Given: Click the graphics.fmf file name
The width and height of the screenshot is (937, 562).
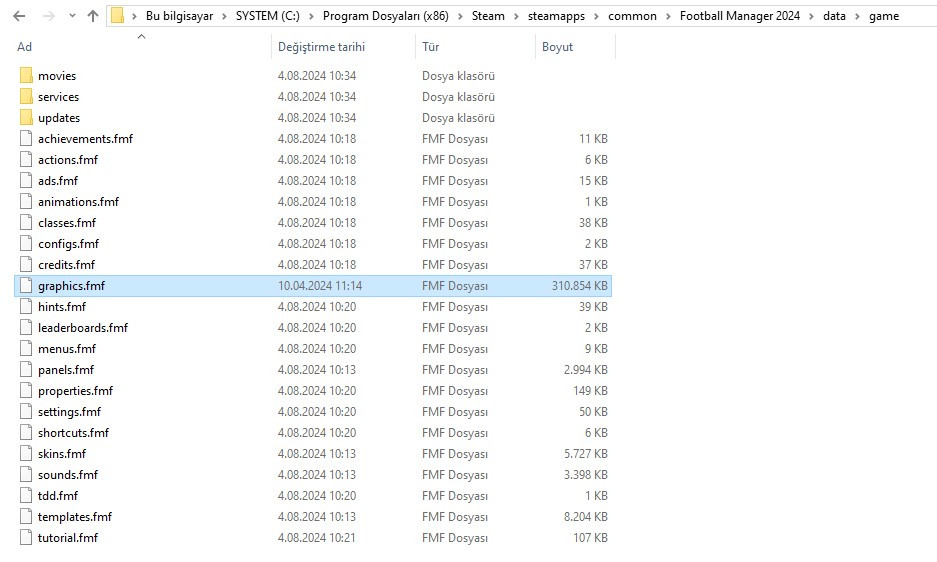Looking at the screenshot, I should tap(71, 286).
